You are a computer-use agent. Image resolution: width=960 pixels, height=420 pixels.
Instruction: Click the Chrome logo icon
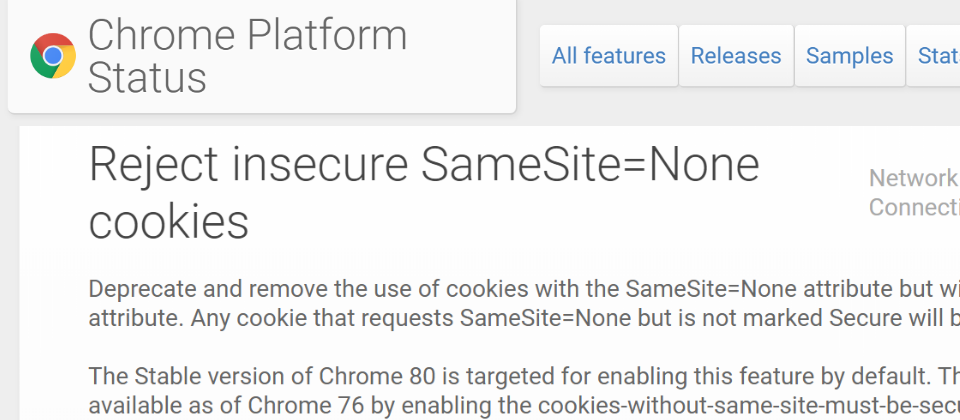[53, 56]
